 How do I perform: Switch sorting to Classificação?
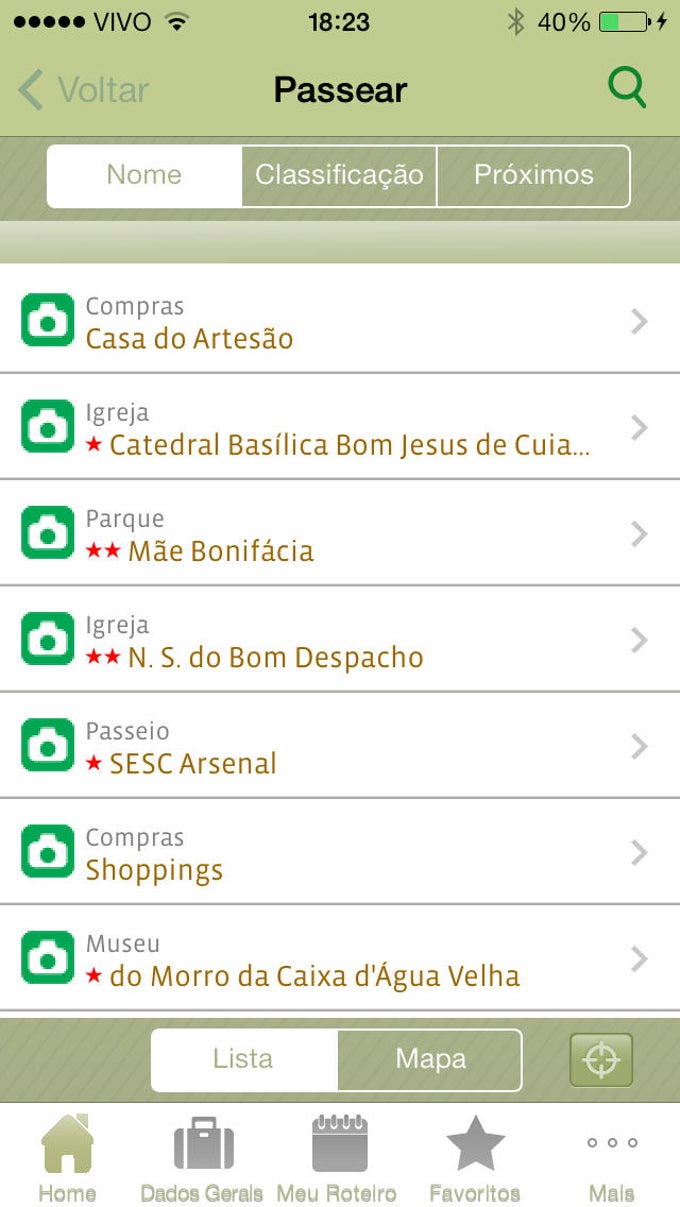(339, 176)
